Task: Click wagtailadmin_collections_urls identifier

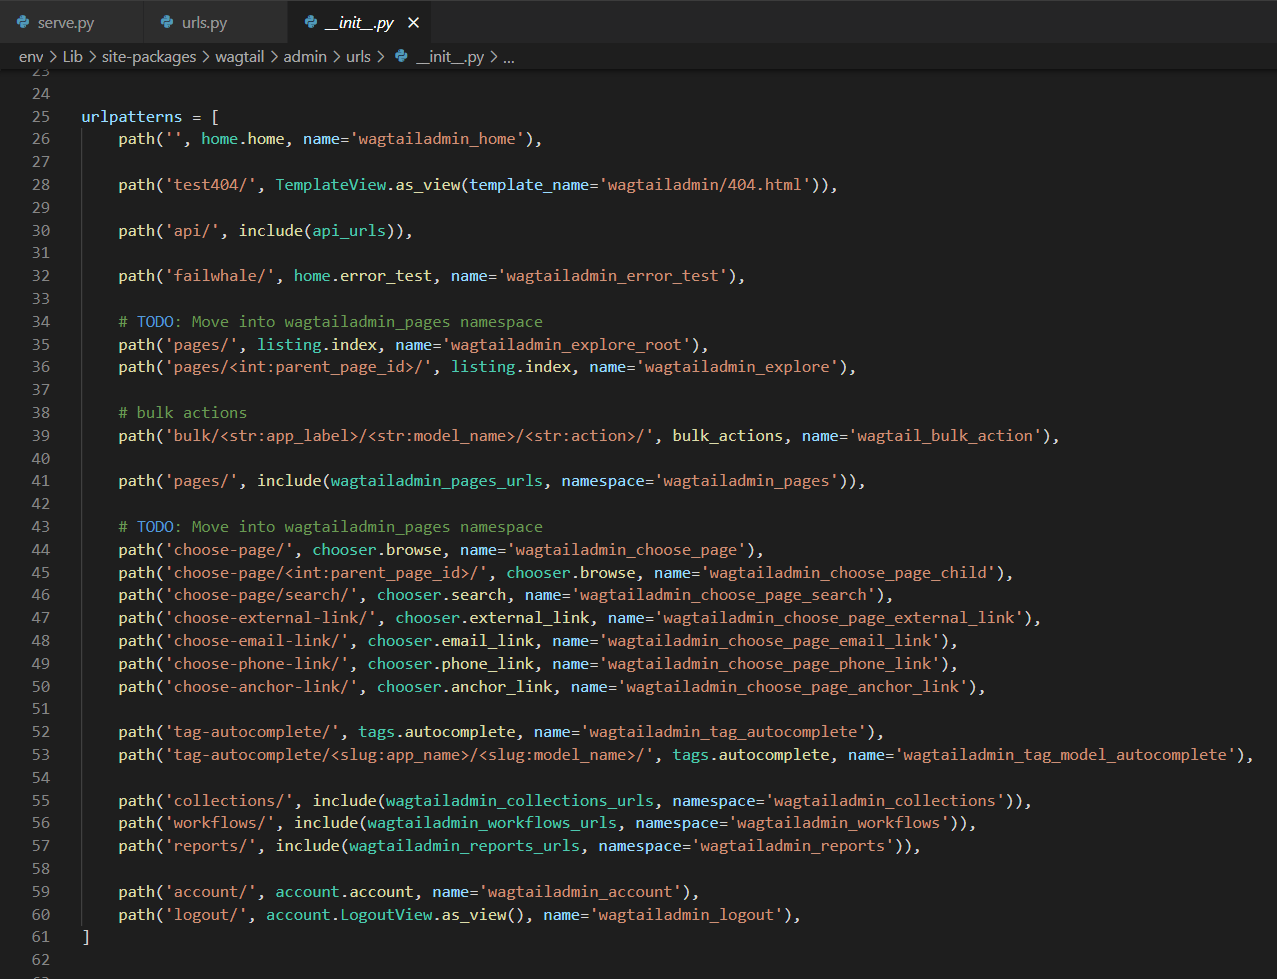Action: click(x=520, y=800)
